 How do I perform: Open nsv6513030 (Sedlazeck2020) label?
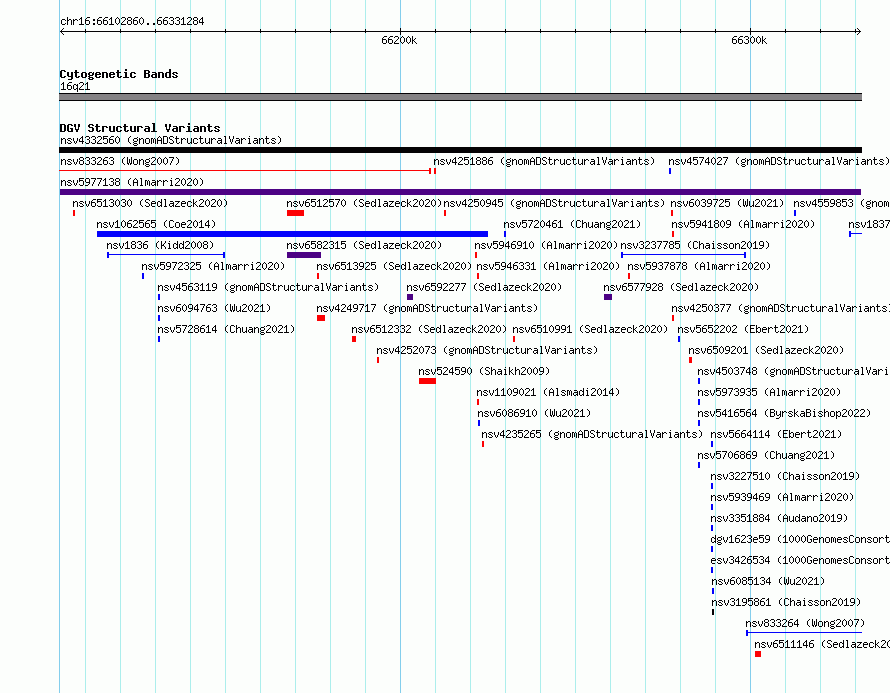[150, 203]
